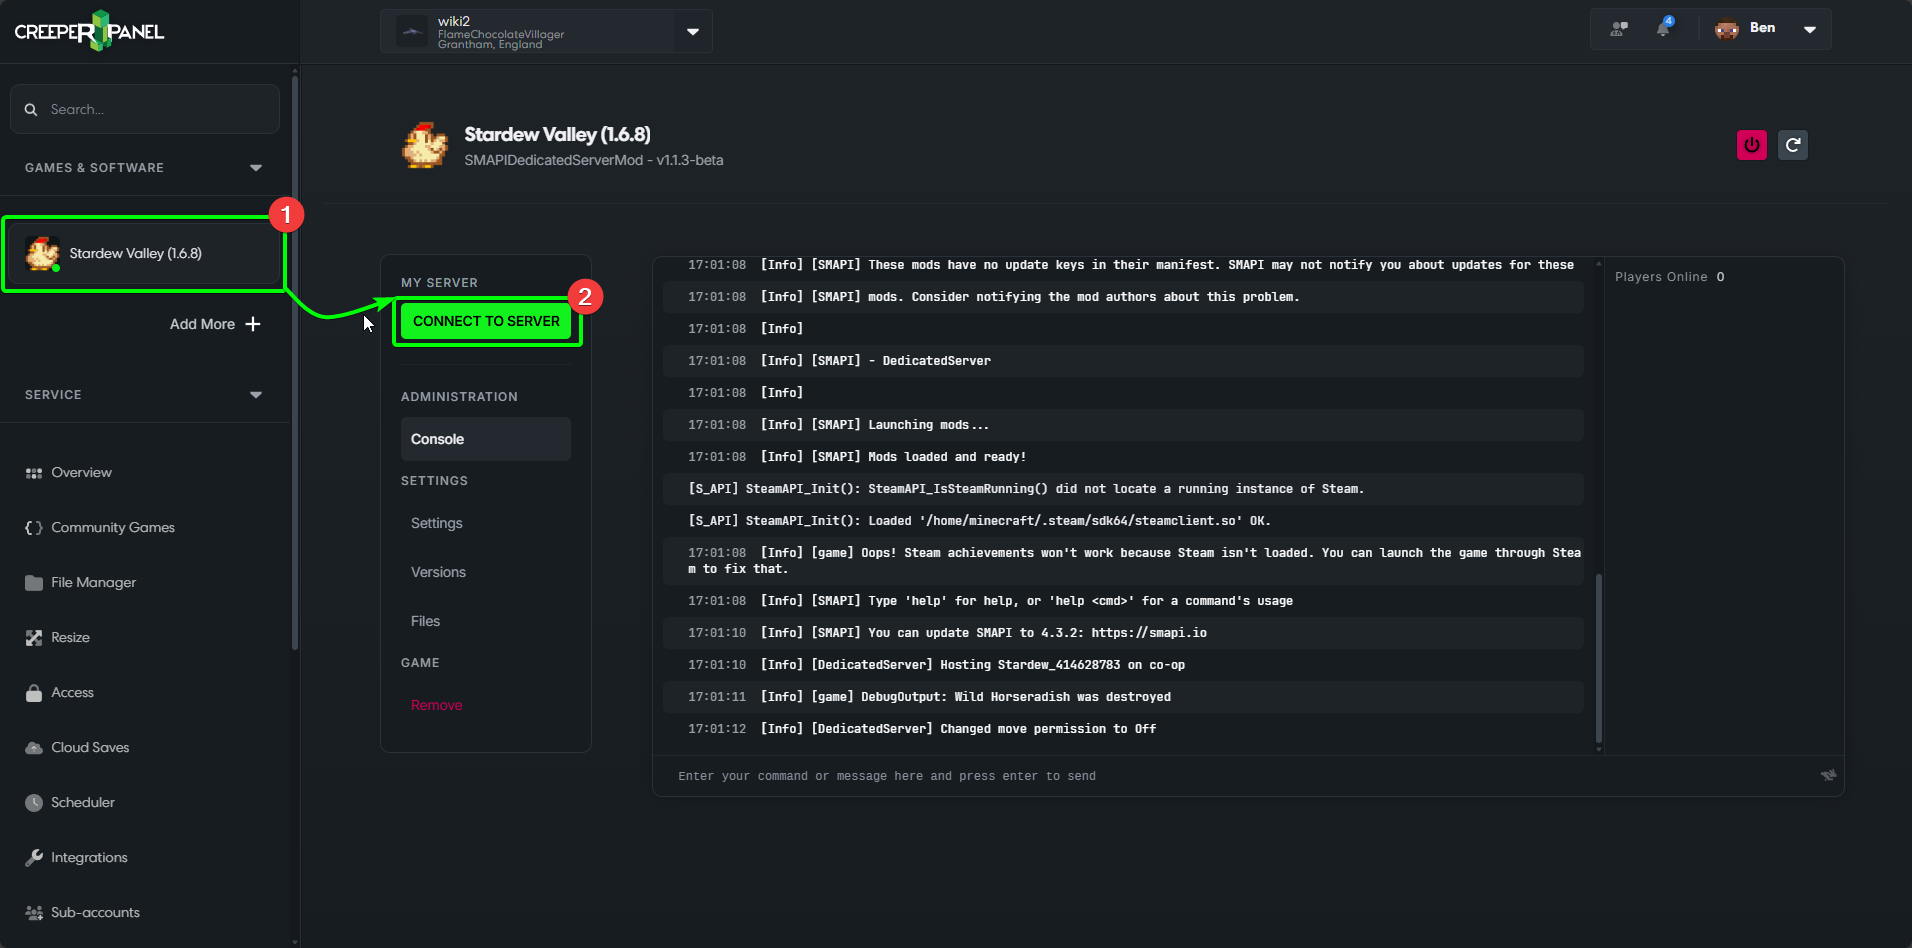The height and width of the screenshot is (948, 1912).
Task: Open the Versions settings page
Action: [x=438, y=572]
